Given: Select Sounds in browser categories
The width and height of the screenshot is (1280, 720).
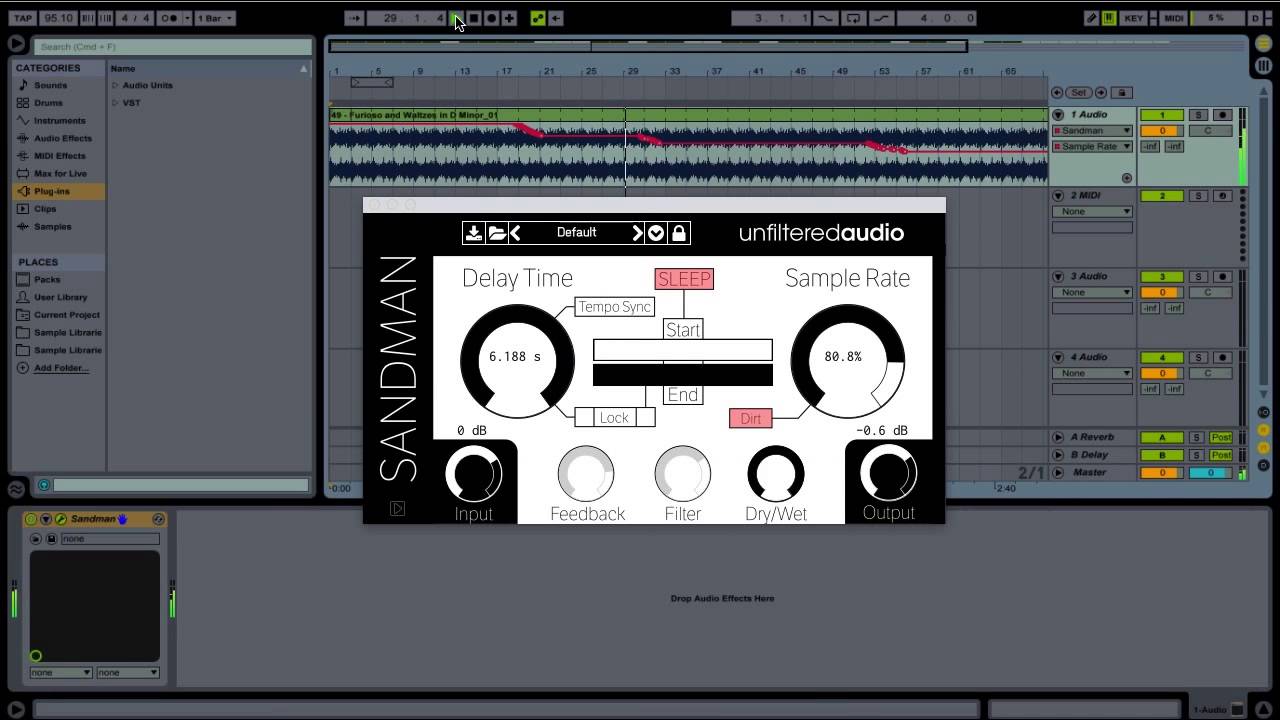Looking at the screenshot, I should (50, 85).
